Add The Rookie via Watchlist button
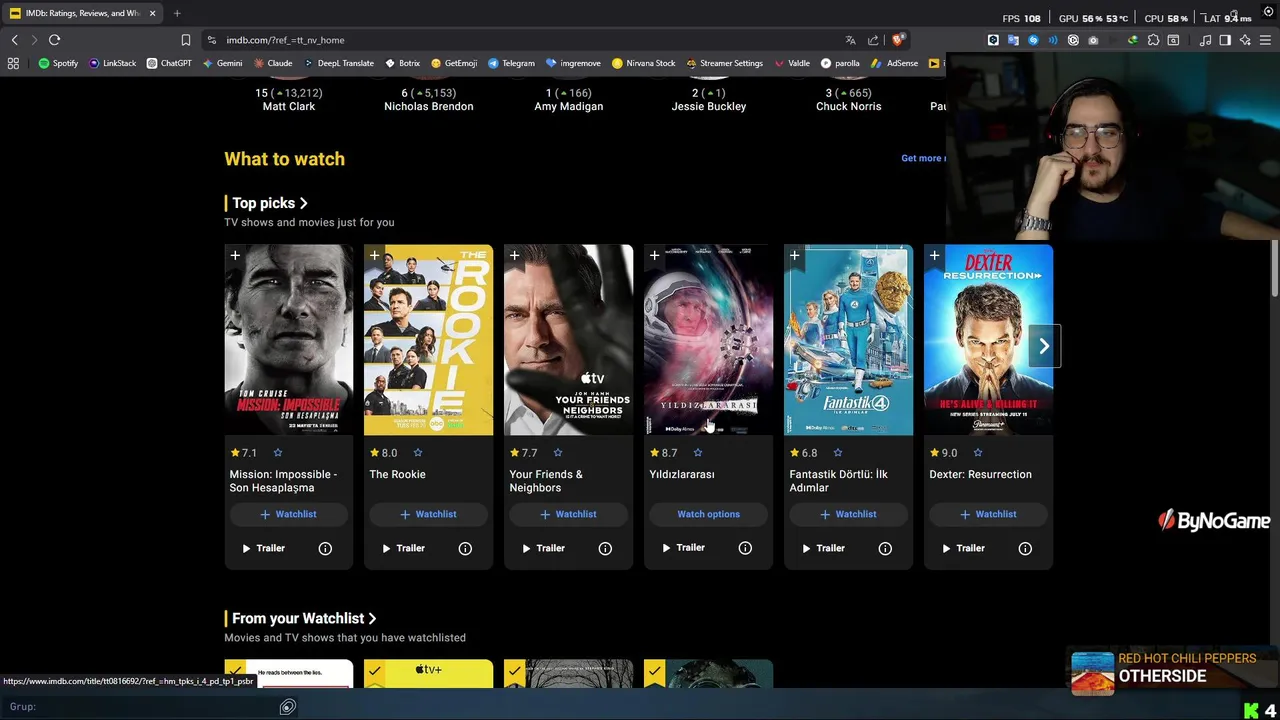 coord(428,514)
